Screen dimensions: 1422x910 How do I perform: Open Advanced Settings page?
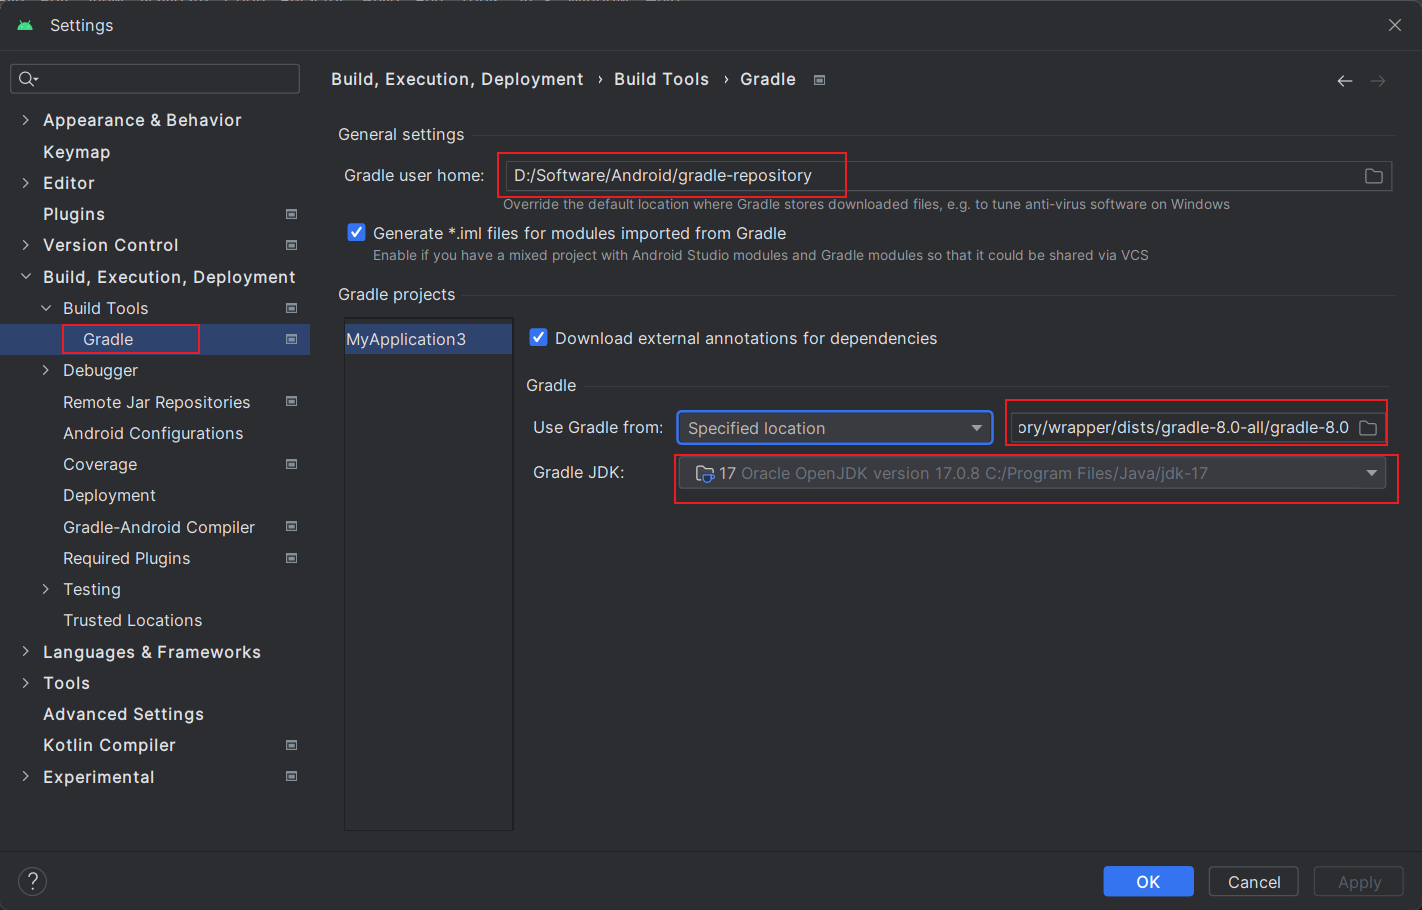tap(123, 714)
